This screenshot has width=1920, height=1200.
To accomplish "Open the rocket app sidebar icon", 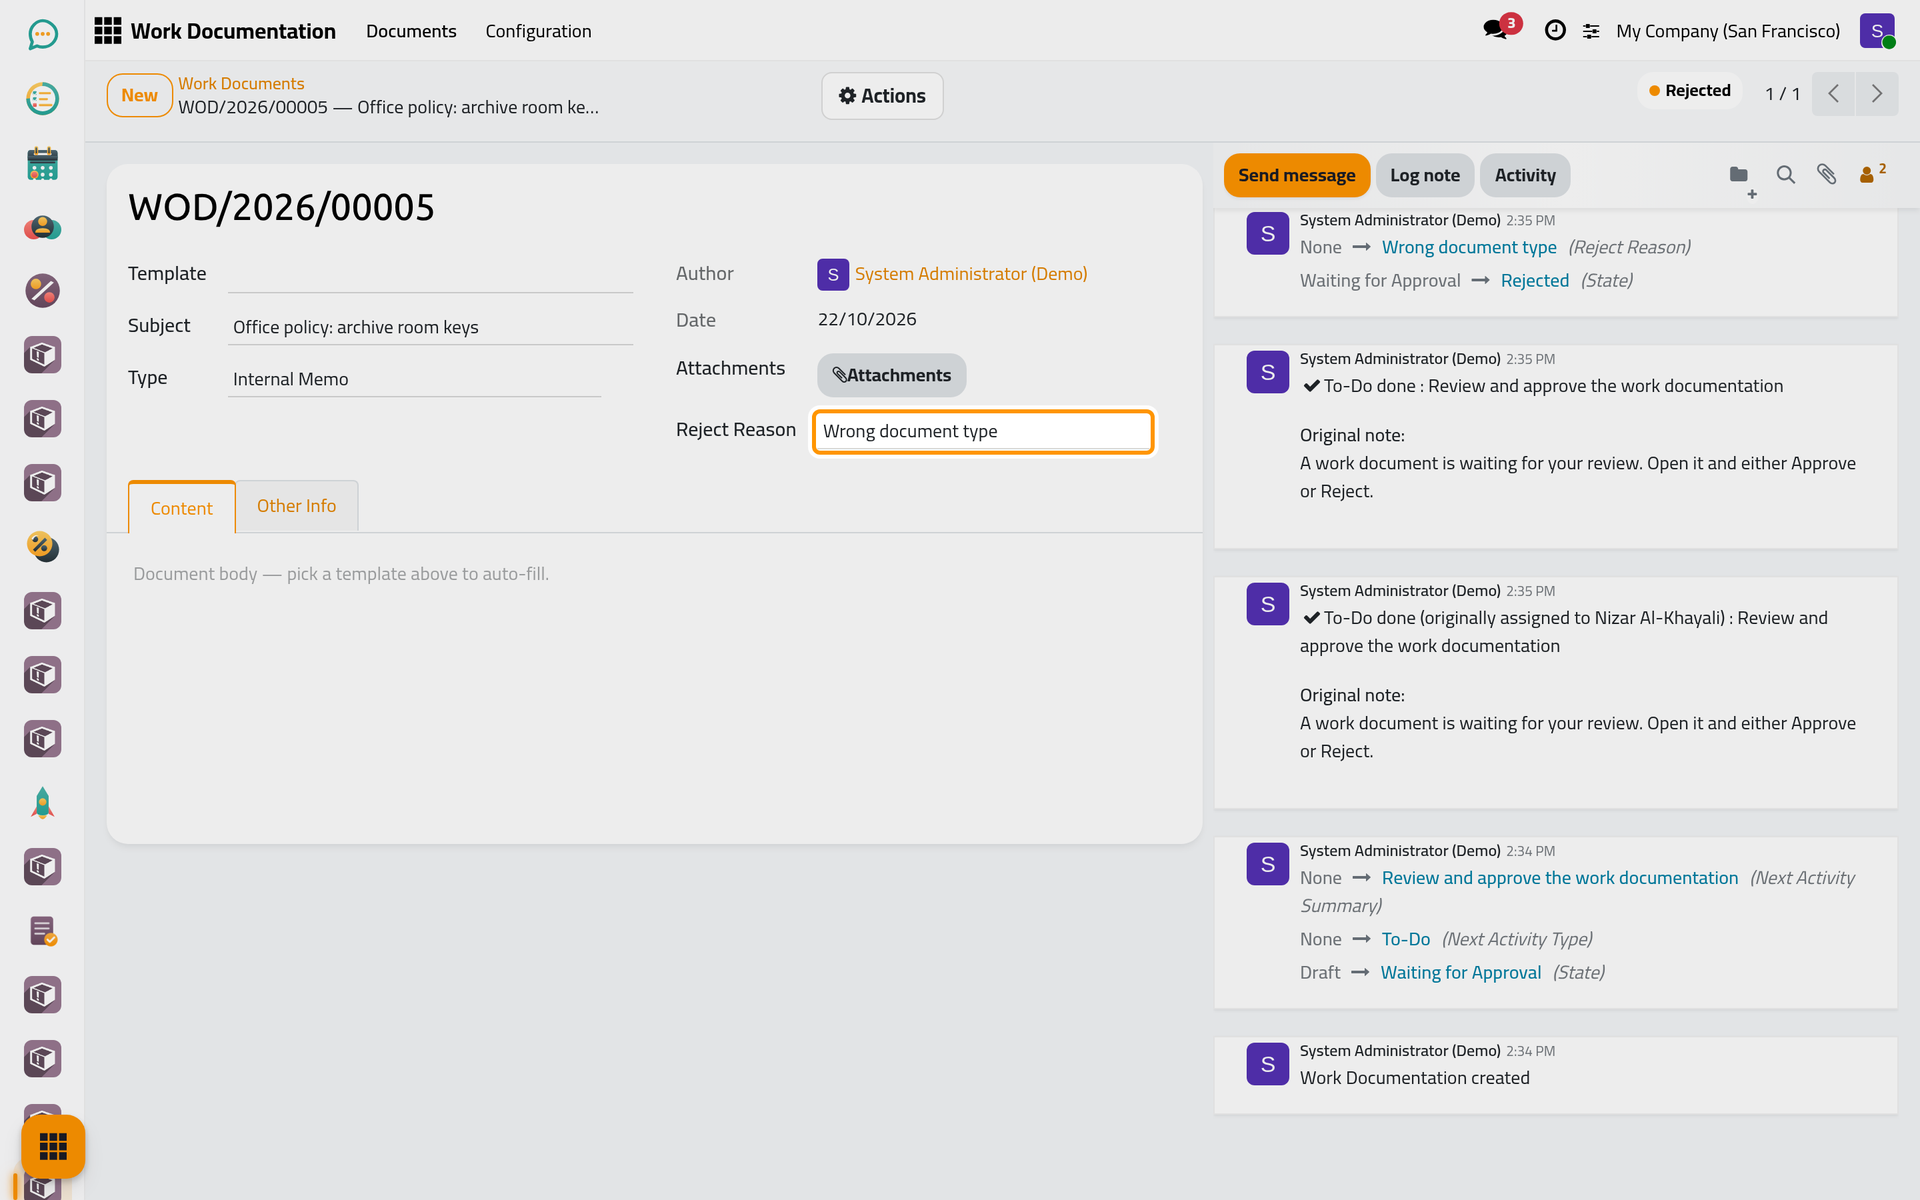I will click(42, 803).
